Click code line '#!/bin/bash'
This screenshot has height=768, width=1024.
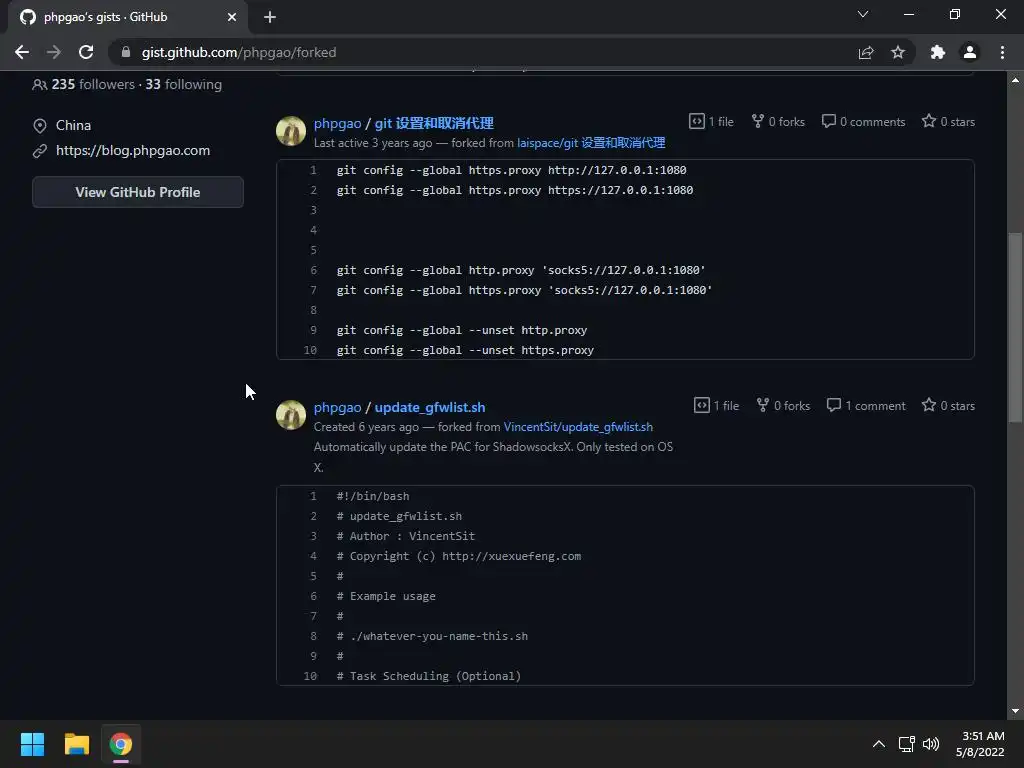point(373,496)
